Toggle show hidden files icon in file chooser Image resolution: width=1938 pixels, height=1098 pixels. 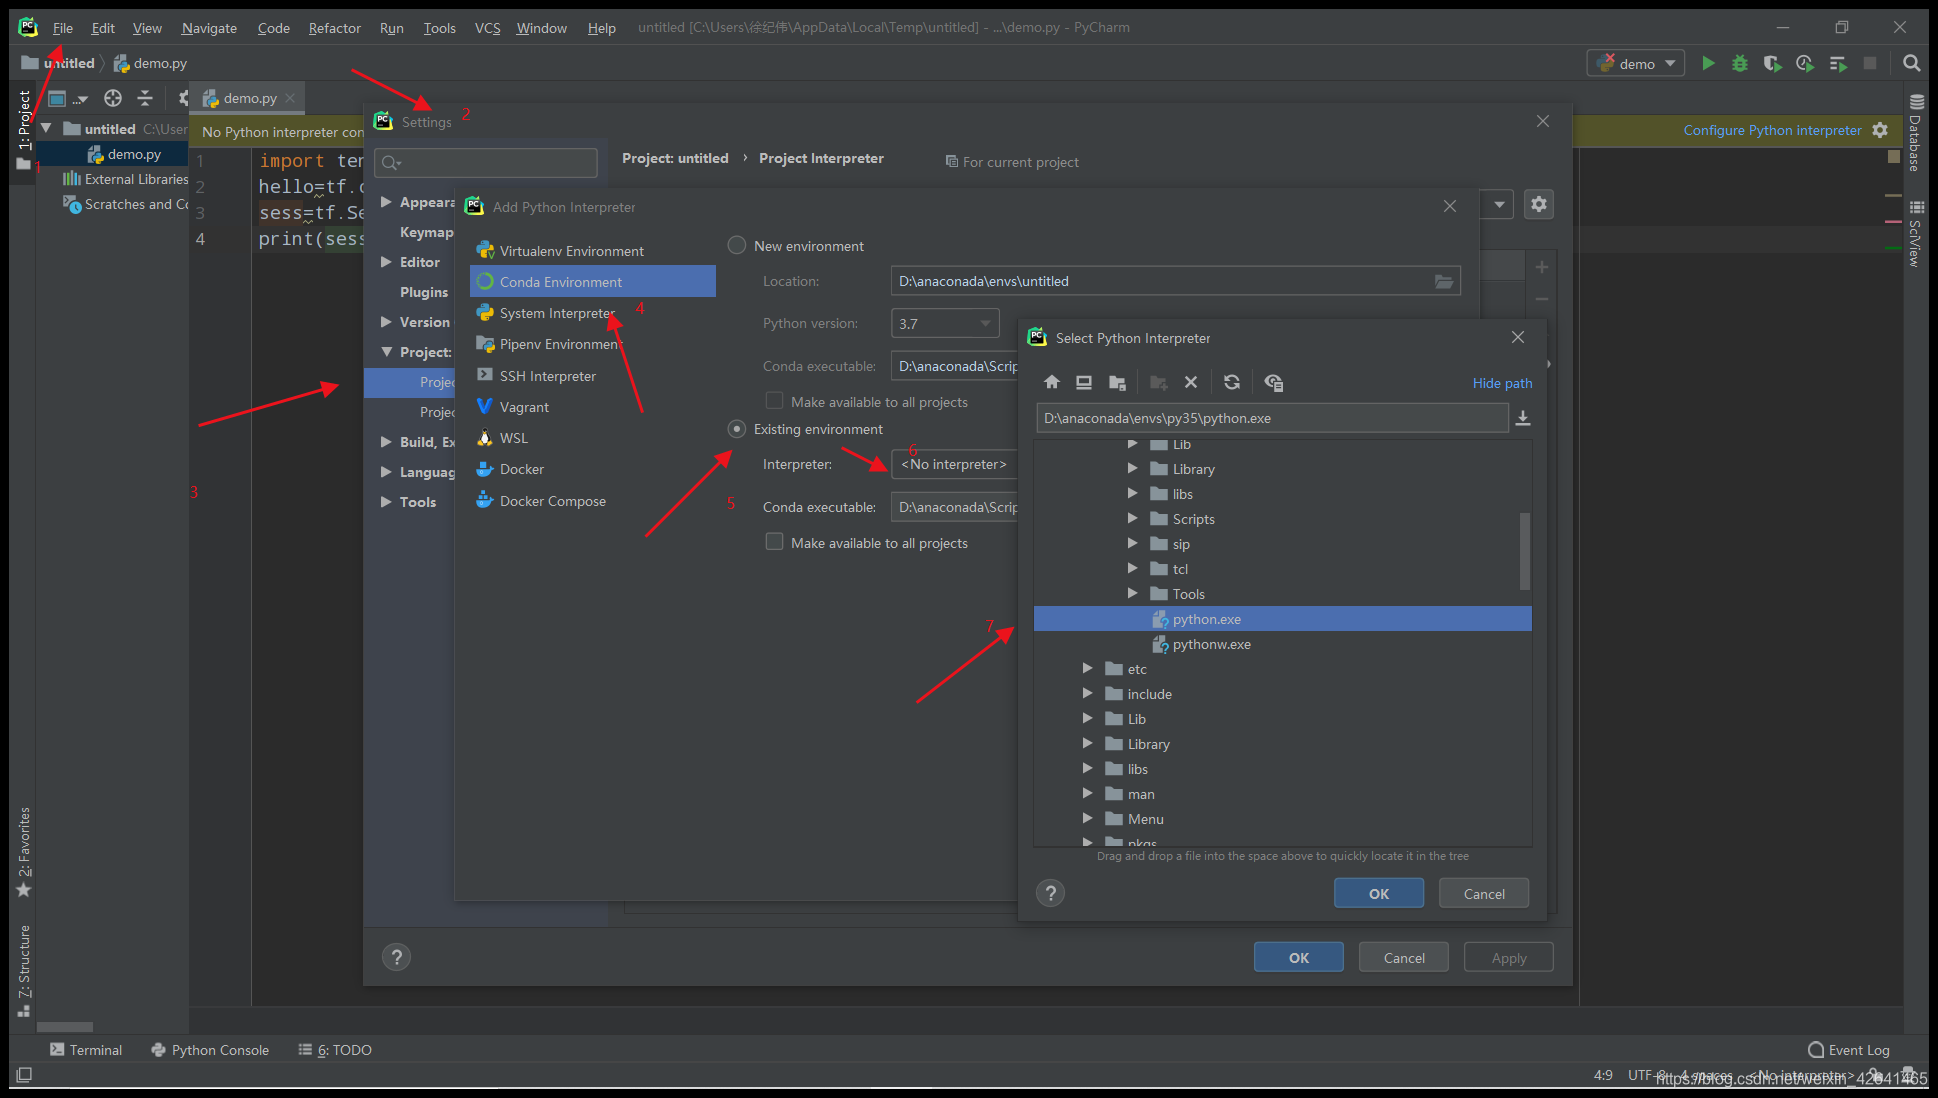pos(1273,382)
